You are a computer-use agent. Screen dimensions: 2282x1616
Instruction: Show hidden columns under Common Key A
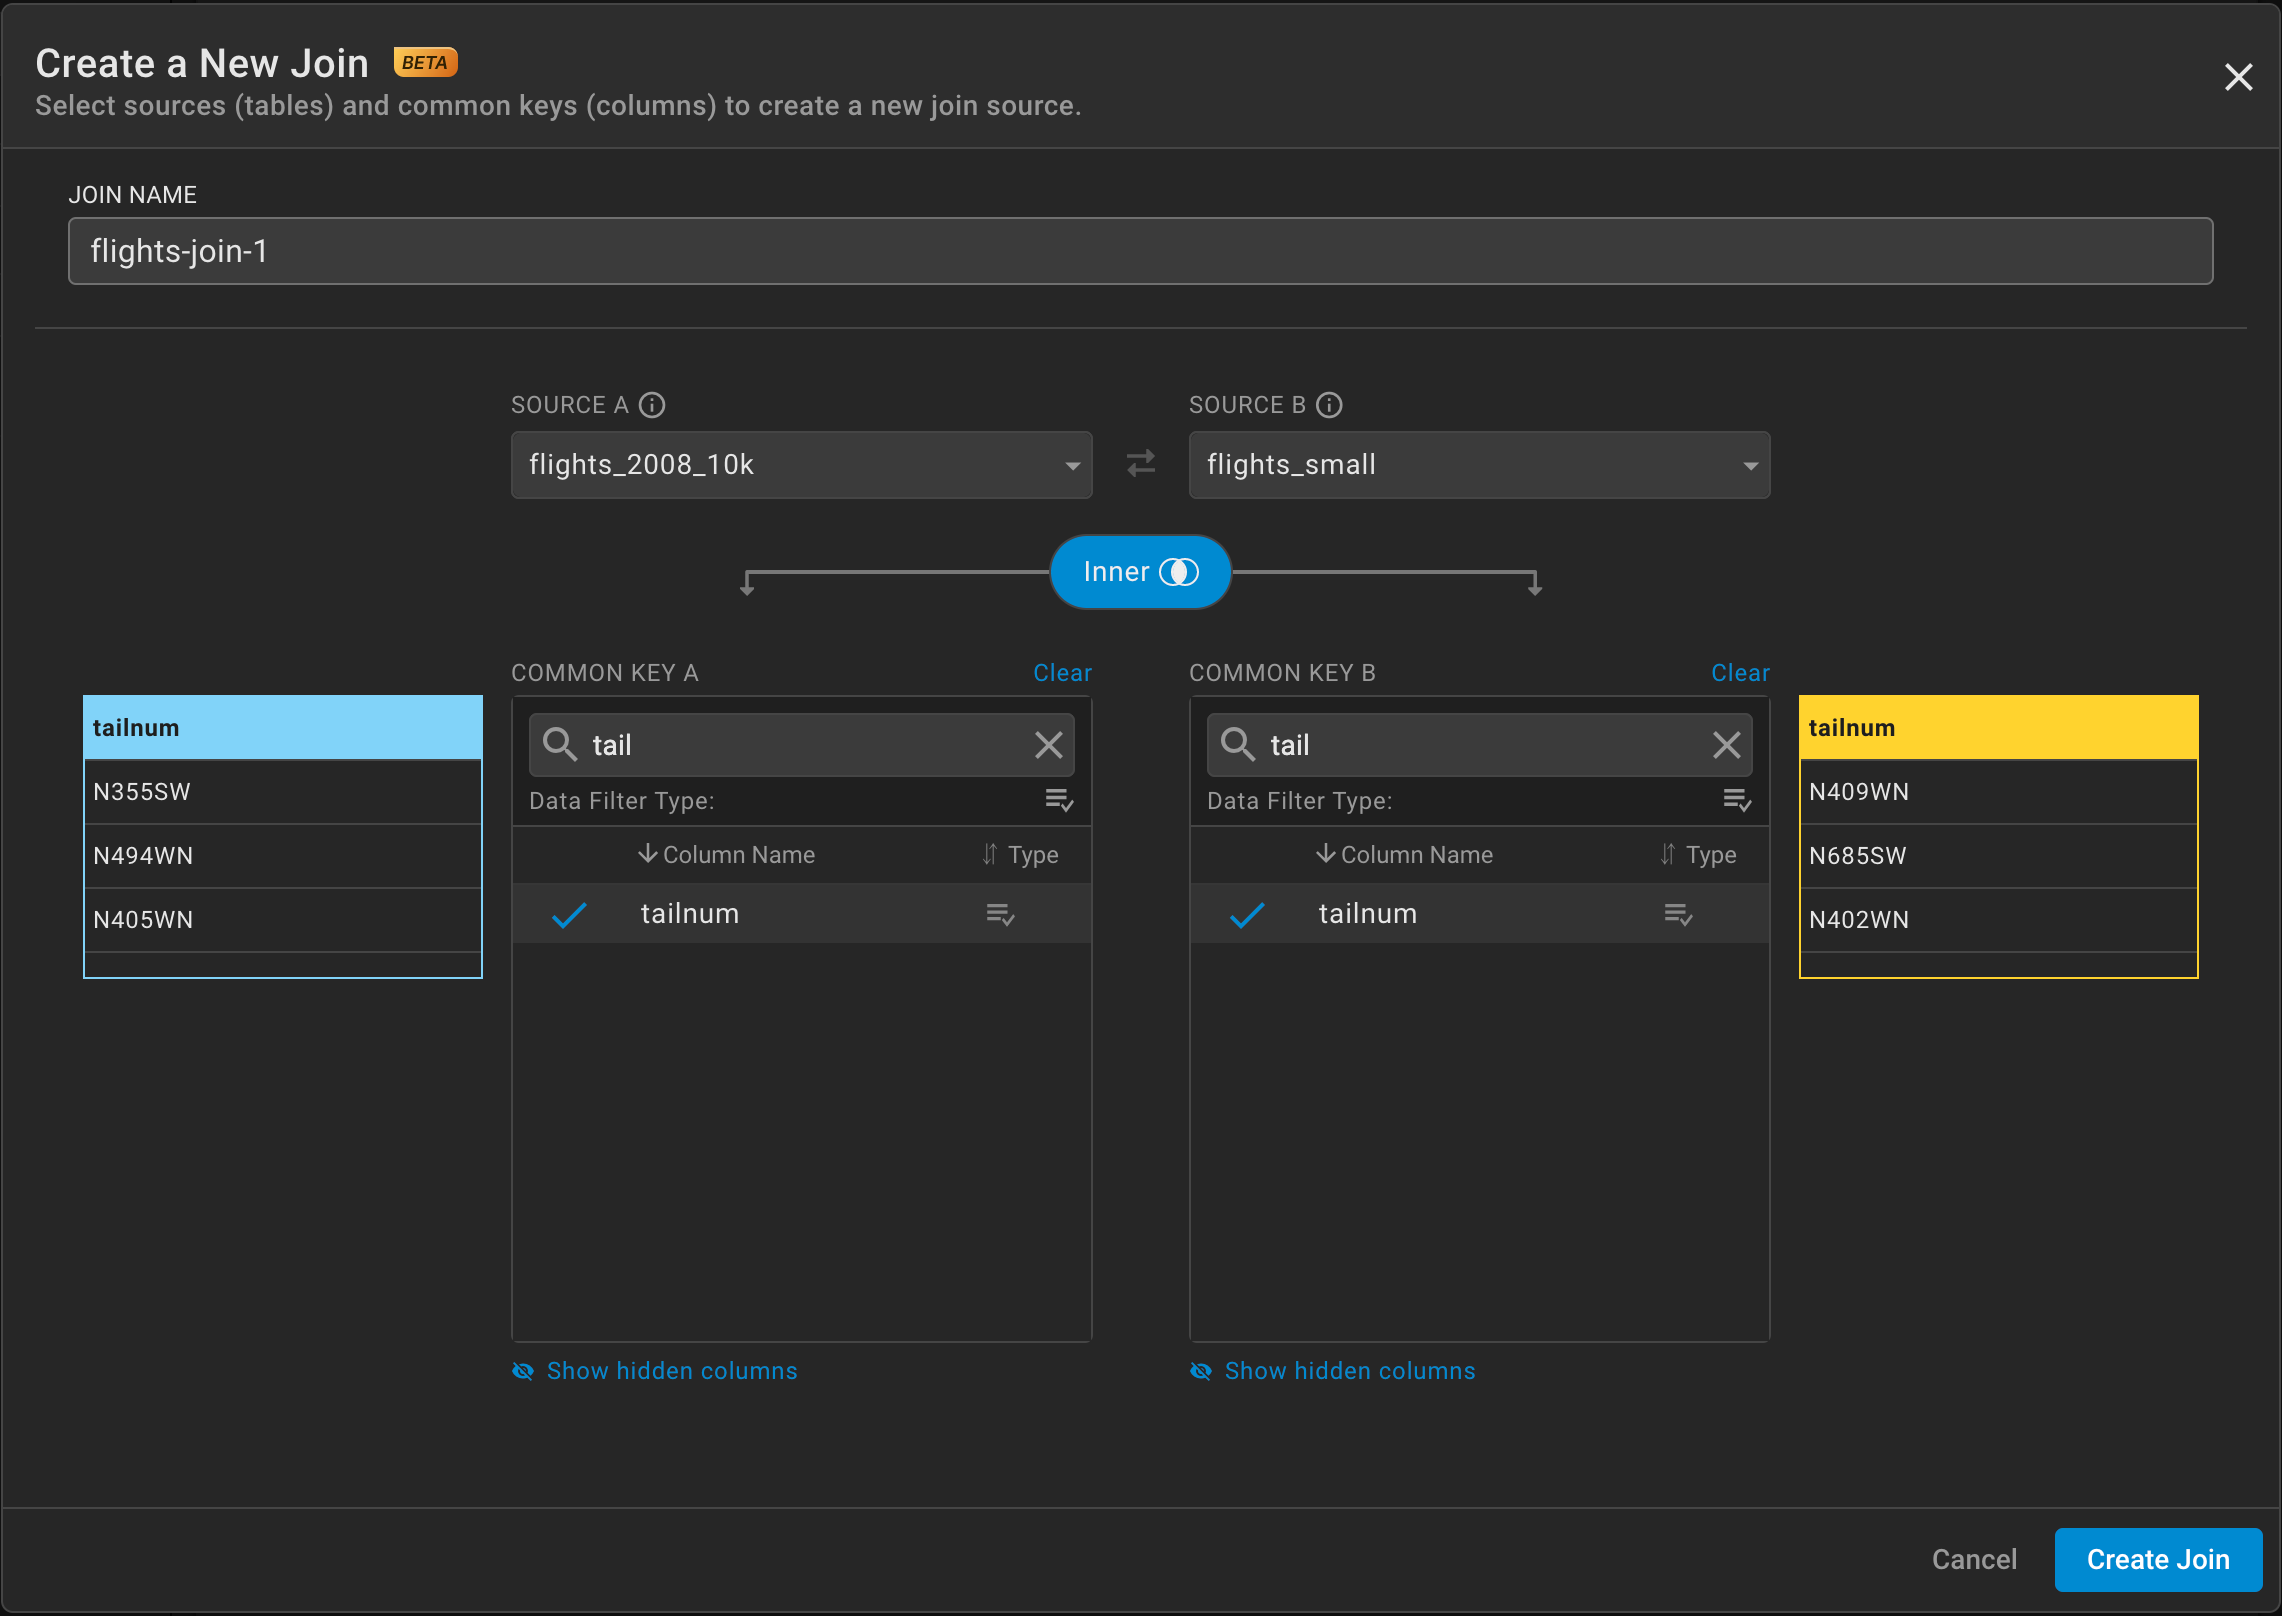(671, 1371)
